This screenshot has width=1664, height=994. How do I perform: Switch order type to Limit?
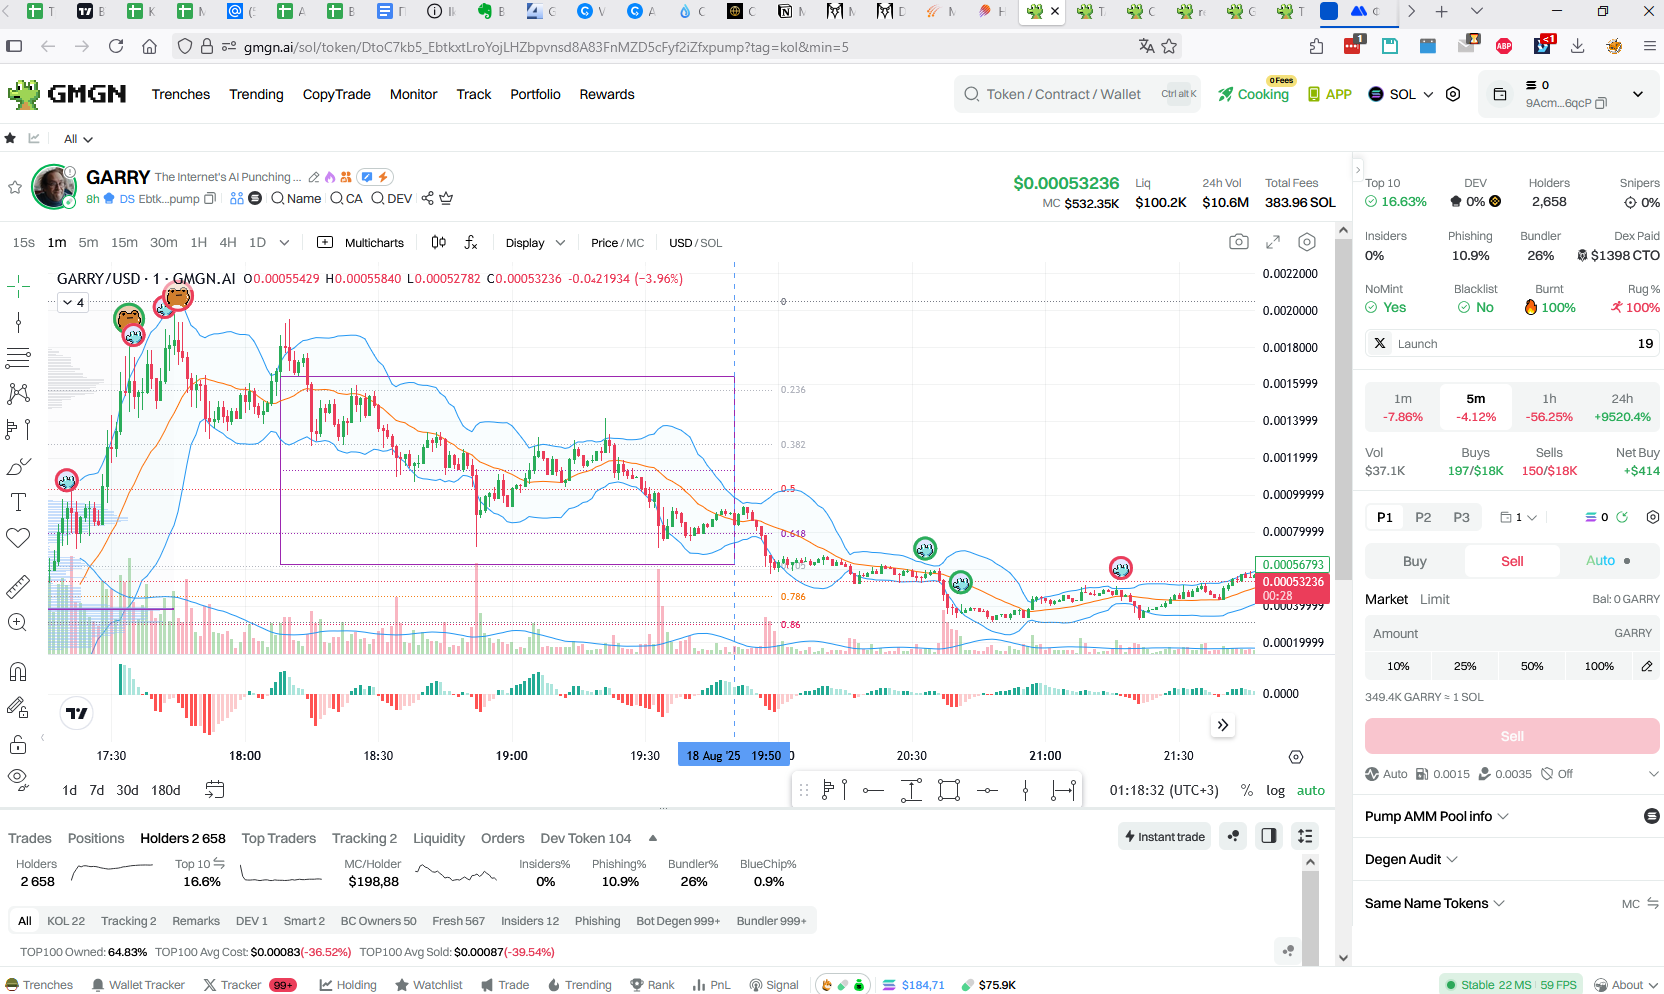pyautogui.click(x=1434, y=599)
